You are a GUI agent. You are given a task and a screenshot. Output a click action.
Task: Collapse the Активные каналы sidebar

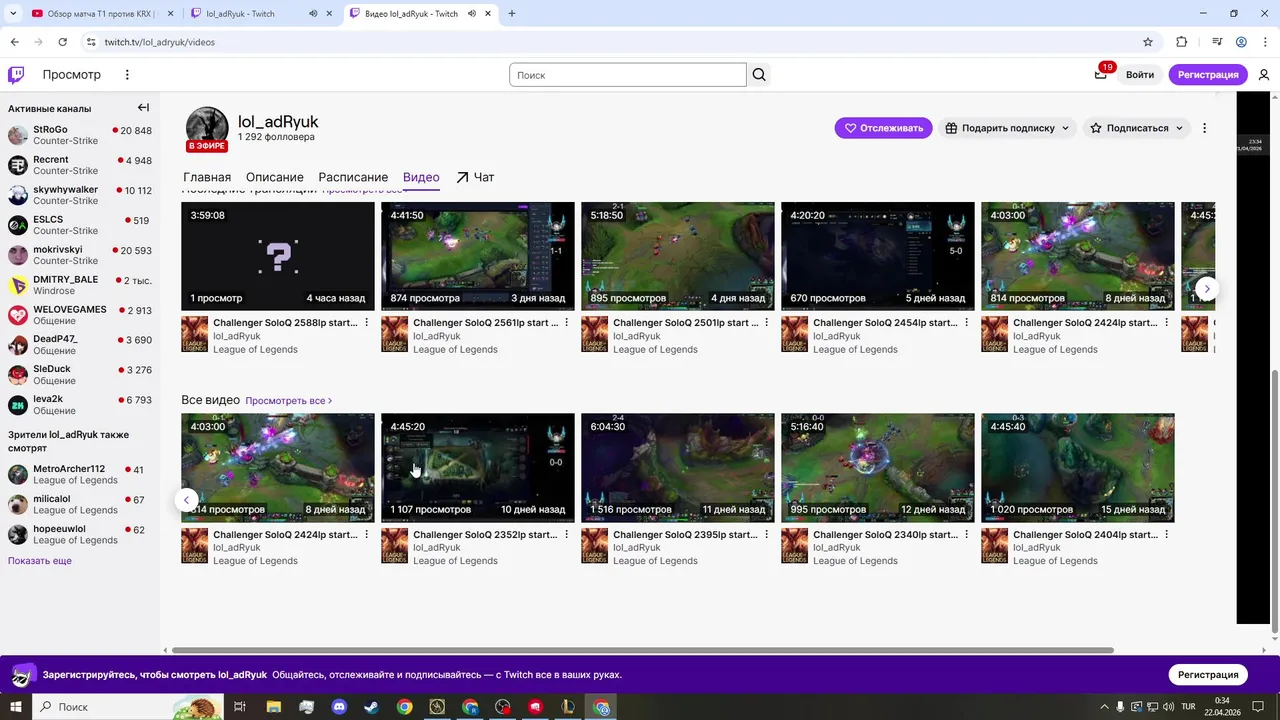(143, 108)
